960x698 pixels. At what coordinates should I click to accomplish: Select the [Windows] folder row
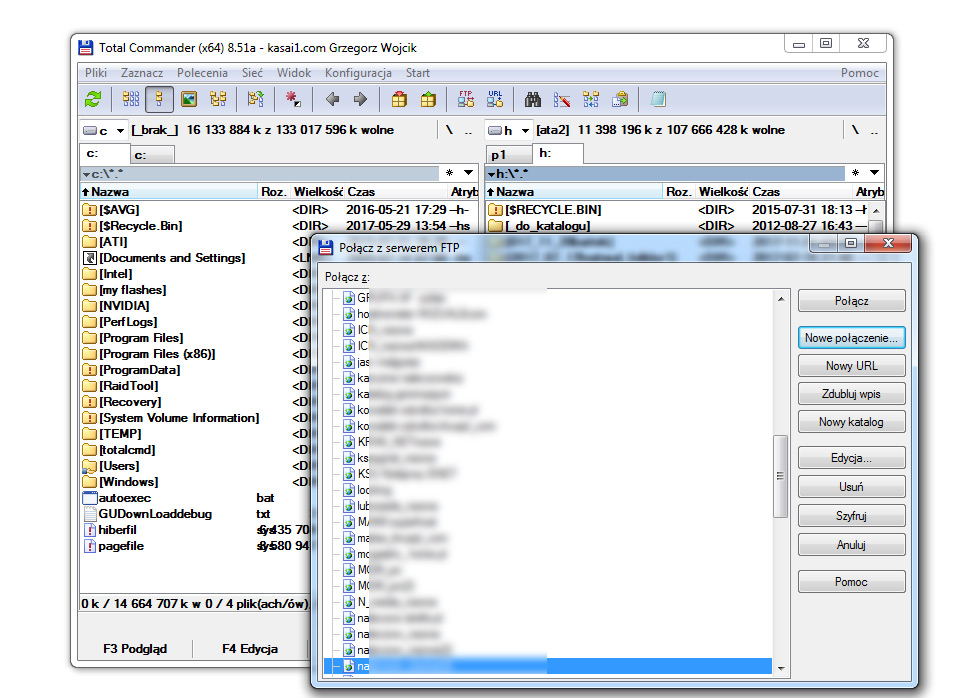(129, 482)
